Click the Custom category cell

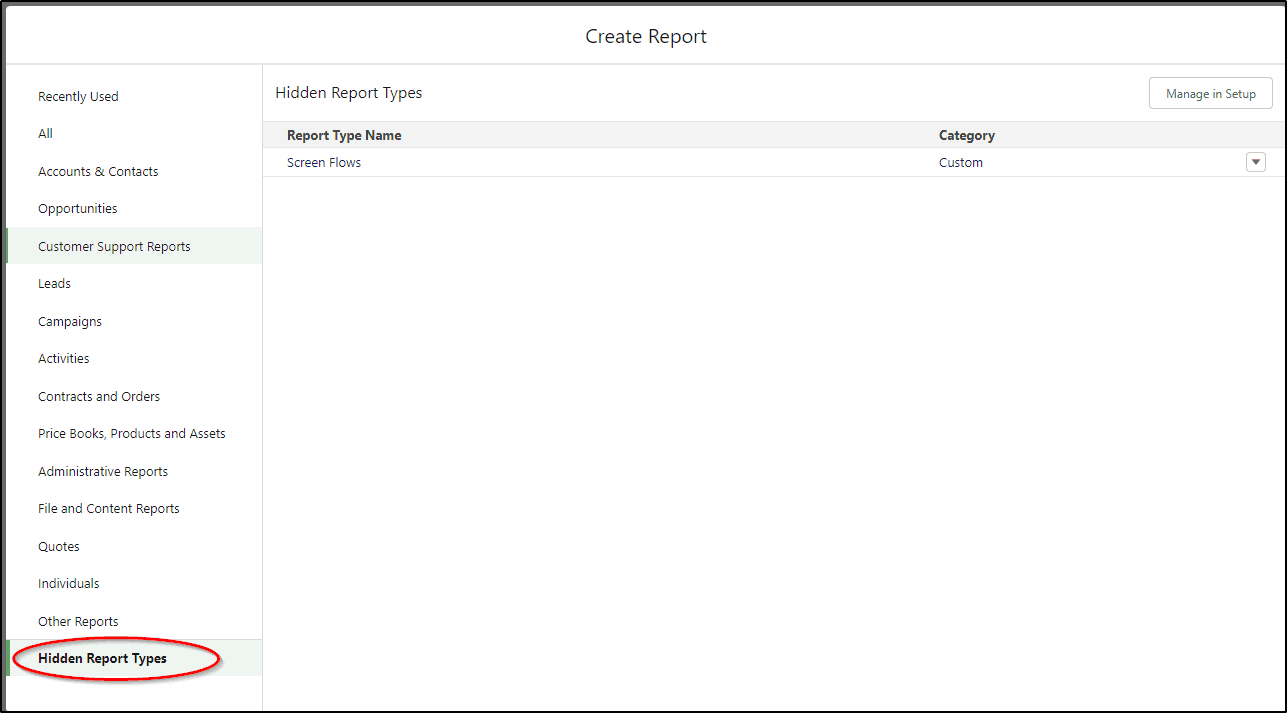pyautogui.click(x=961, y=163)
